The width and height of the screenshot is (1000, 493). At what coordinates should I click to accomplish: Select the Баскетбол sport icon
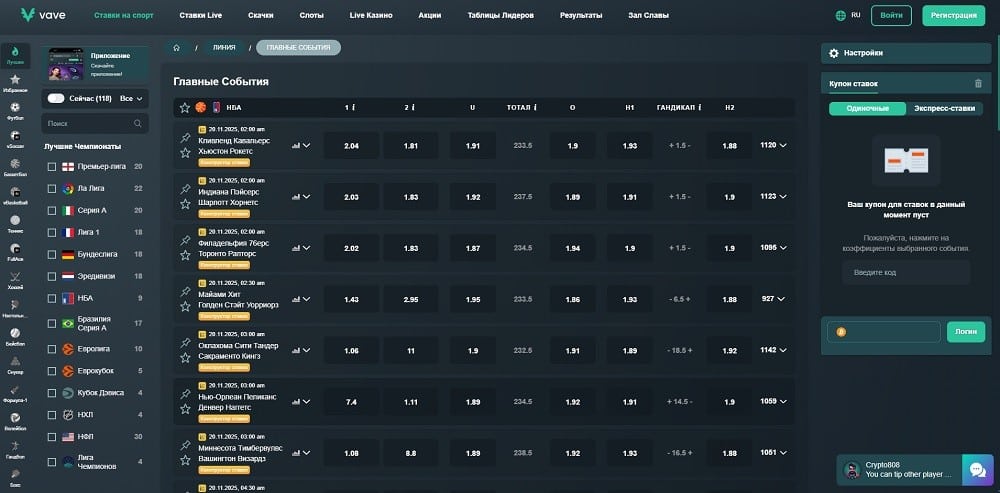(15, 168)
